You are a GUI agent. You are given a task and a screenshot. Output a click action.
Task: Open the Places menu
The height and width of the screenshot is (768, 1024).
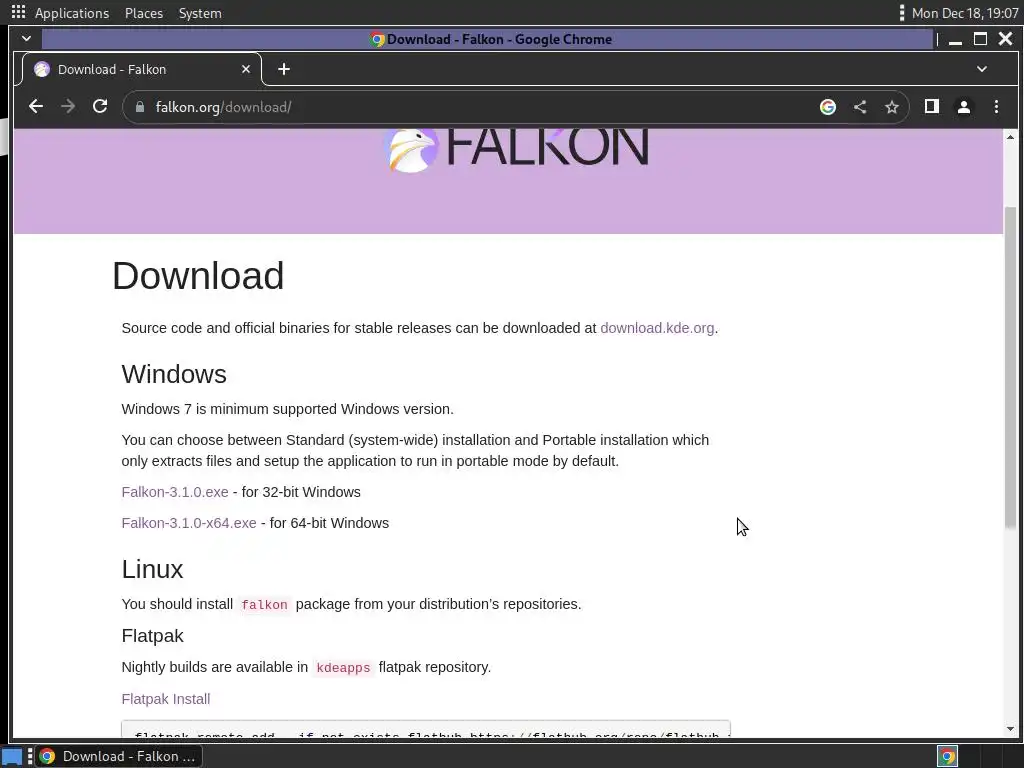[x=144, y=13]
